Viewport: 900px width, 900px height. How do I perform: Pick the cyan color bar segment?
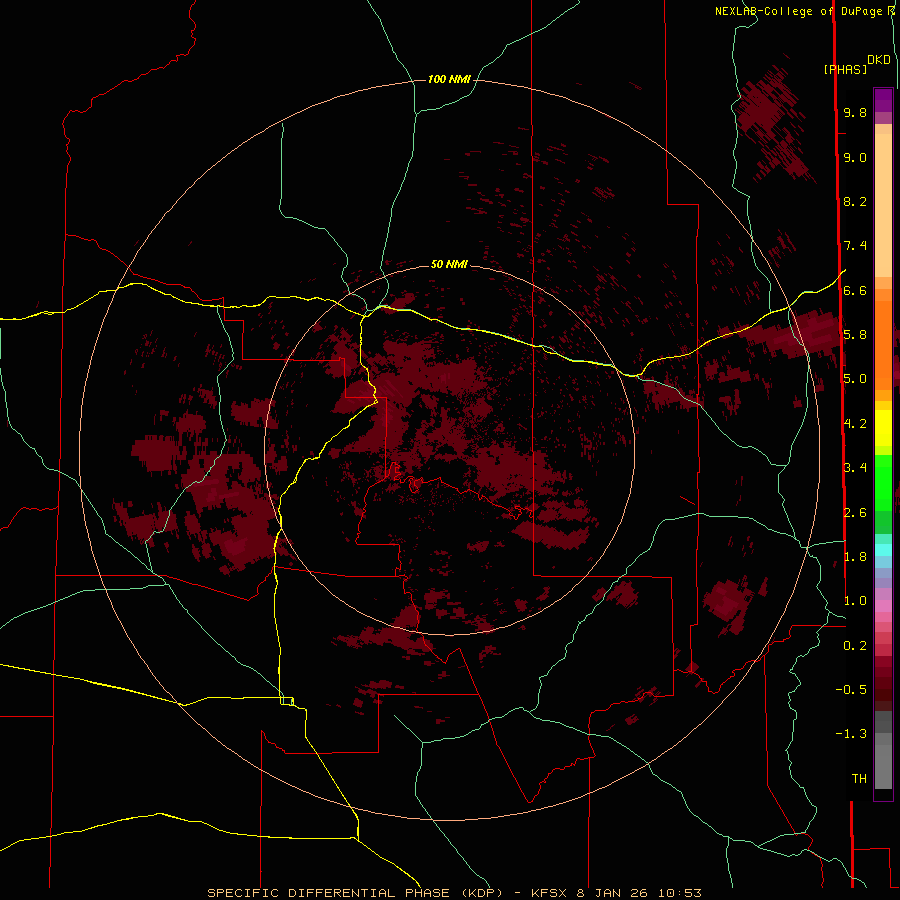coord(883,550)
